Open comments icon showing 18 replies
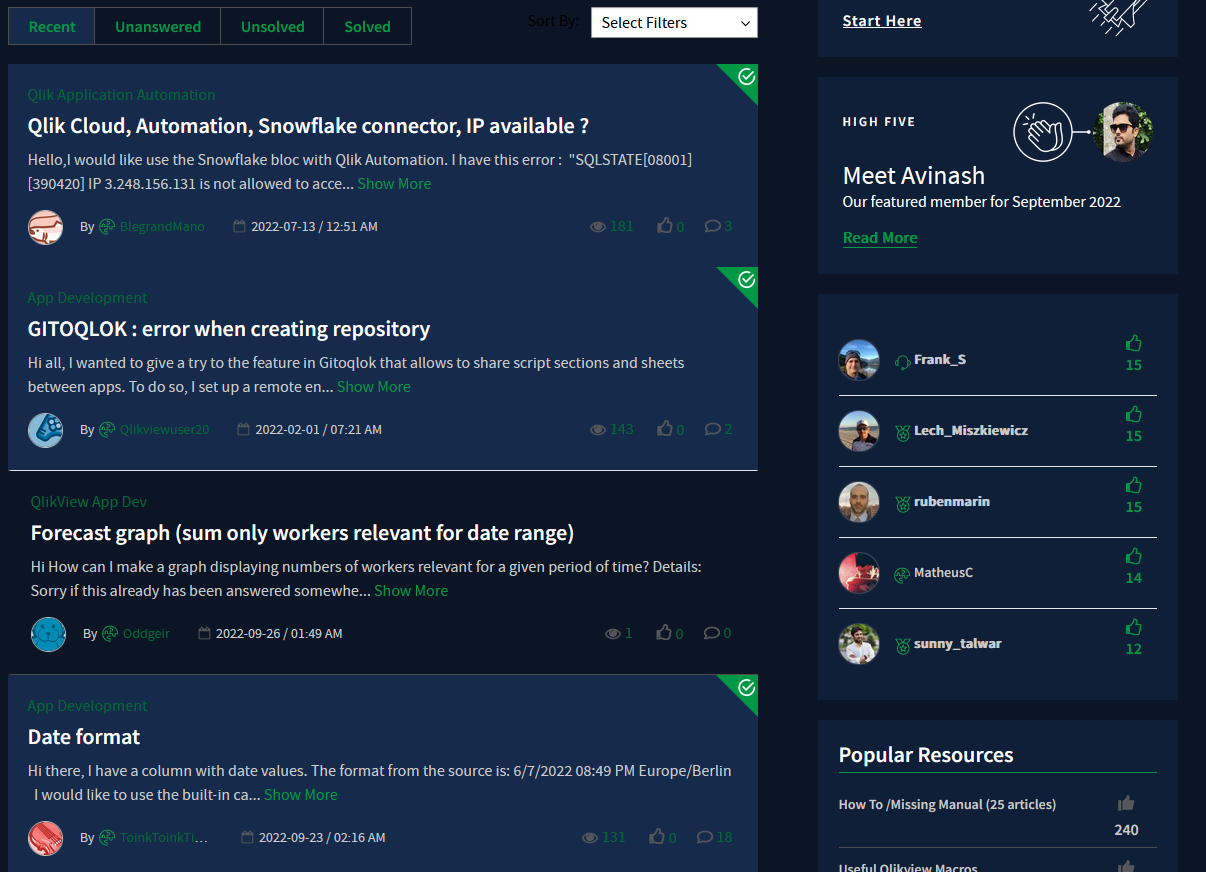 [705, 837]
